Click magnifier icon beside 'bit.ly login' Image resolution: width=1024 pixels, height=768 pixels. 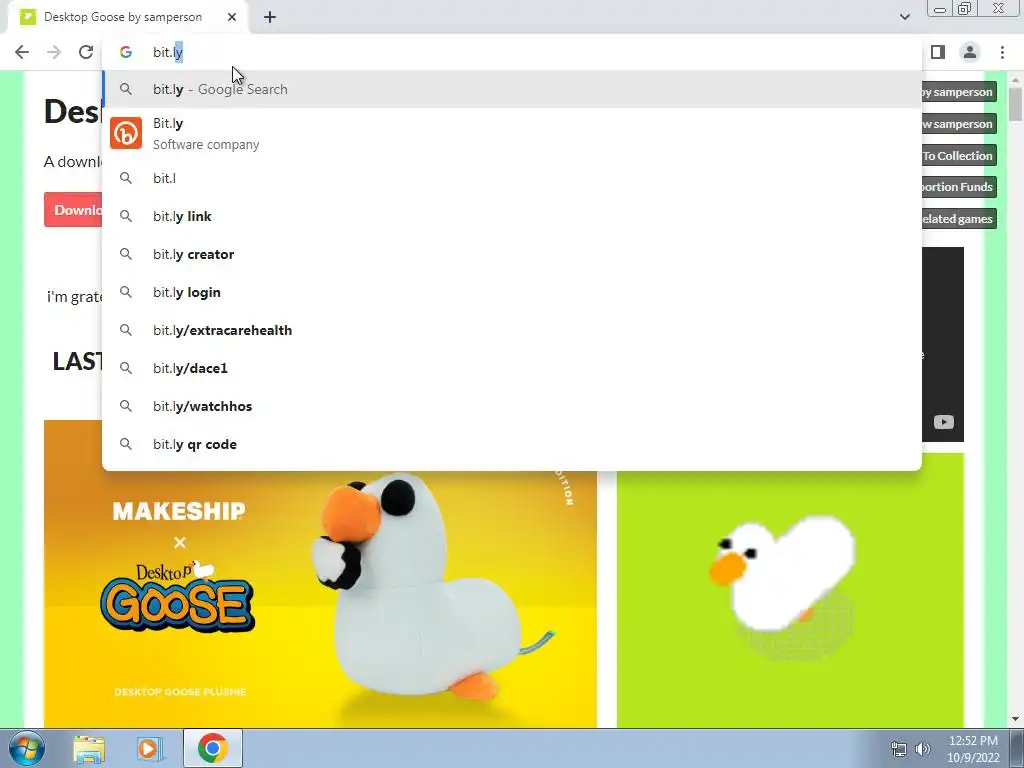point(125,292)
